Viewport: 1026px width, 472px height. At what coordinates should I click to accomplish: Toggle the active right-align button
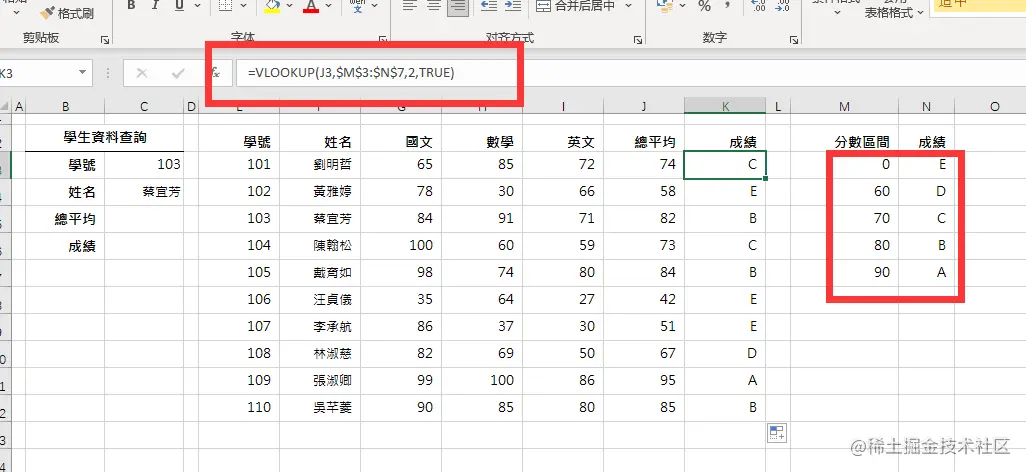click(x=458, y=5)
